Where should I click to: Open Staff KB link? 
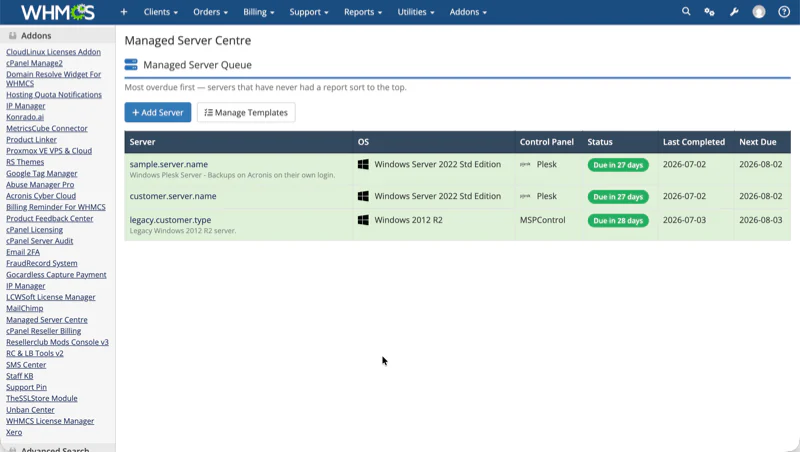(x=19, y=376)
